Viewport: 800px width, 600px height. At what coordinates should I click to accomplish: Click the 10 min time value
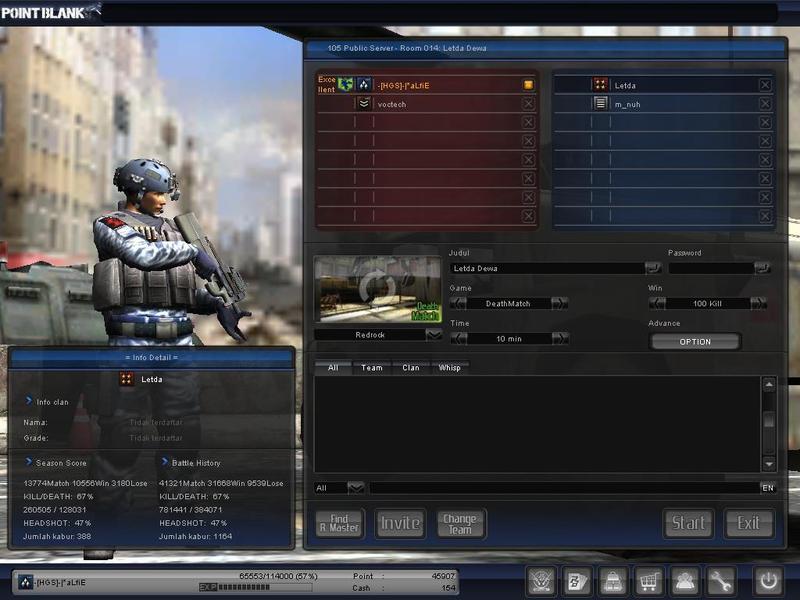click(x=509, y=339)
